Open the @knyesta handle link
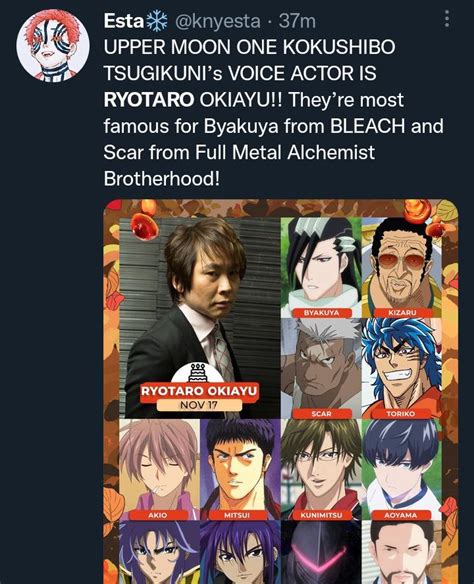The height and width of the screenshot is (584, 474). [217, 21]
